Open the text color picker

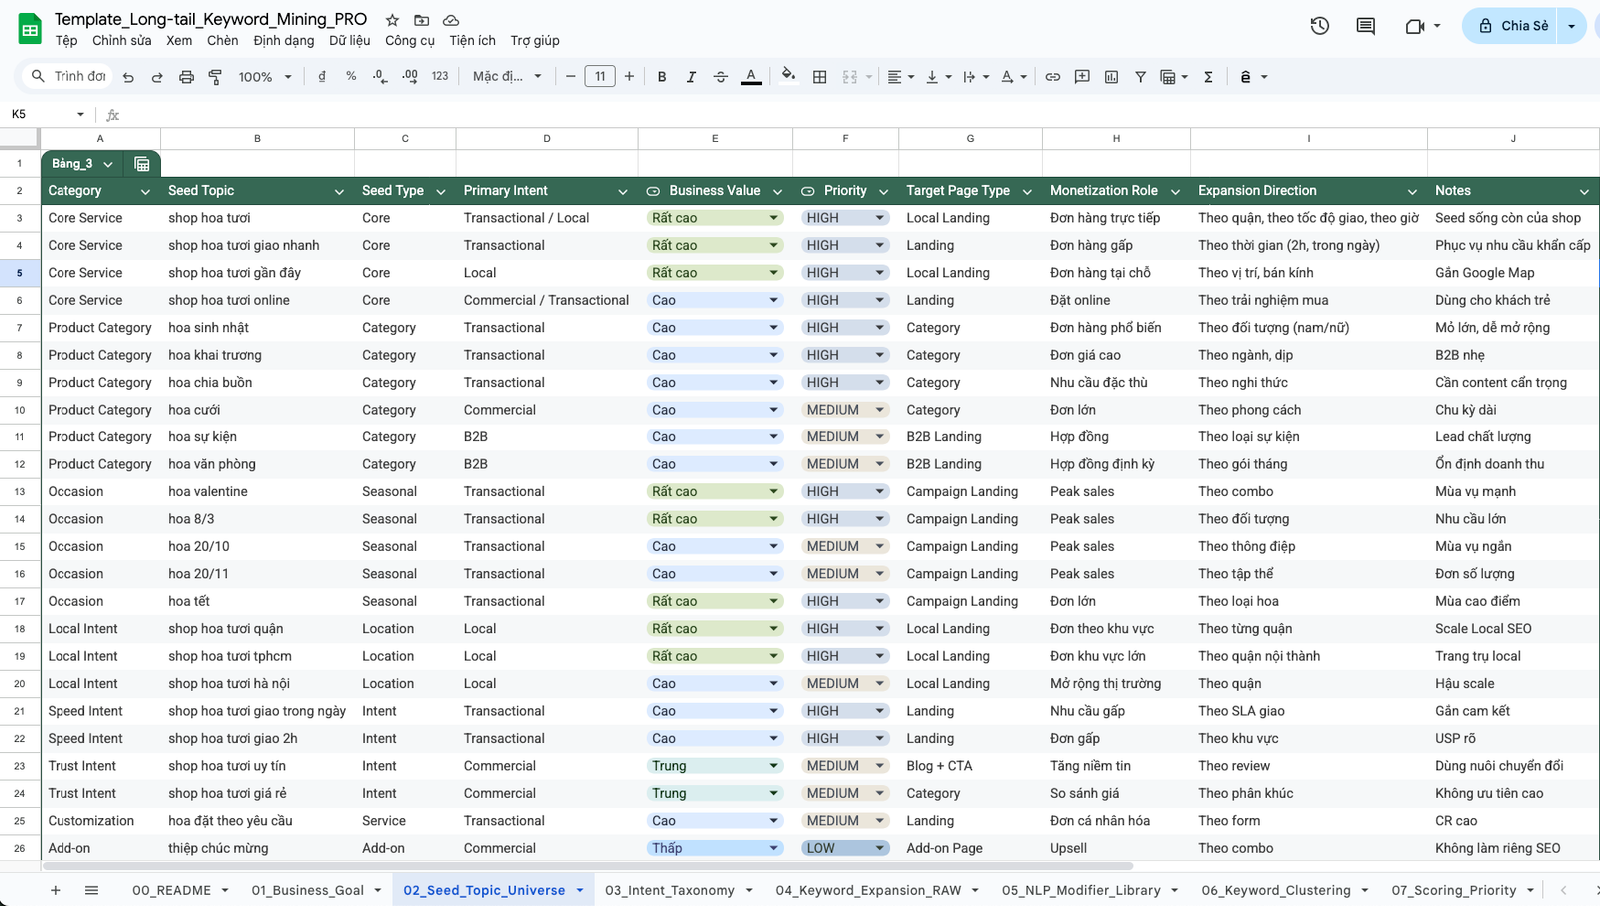(751, 77)
